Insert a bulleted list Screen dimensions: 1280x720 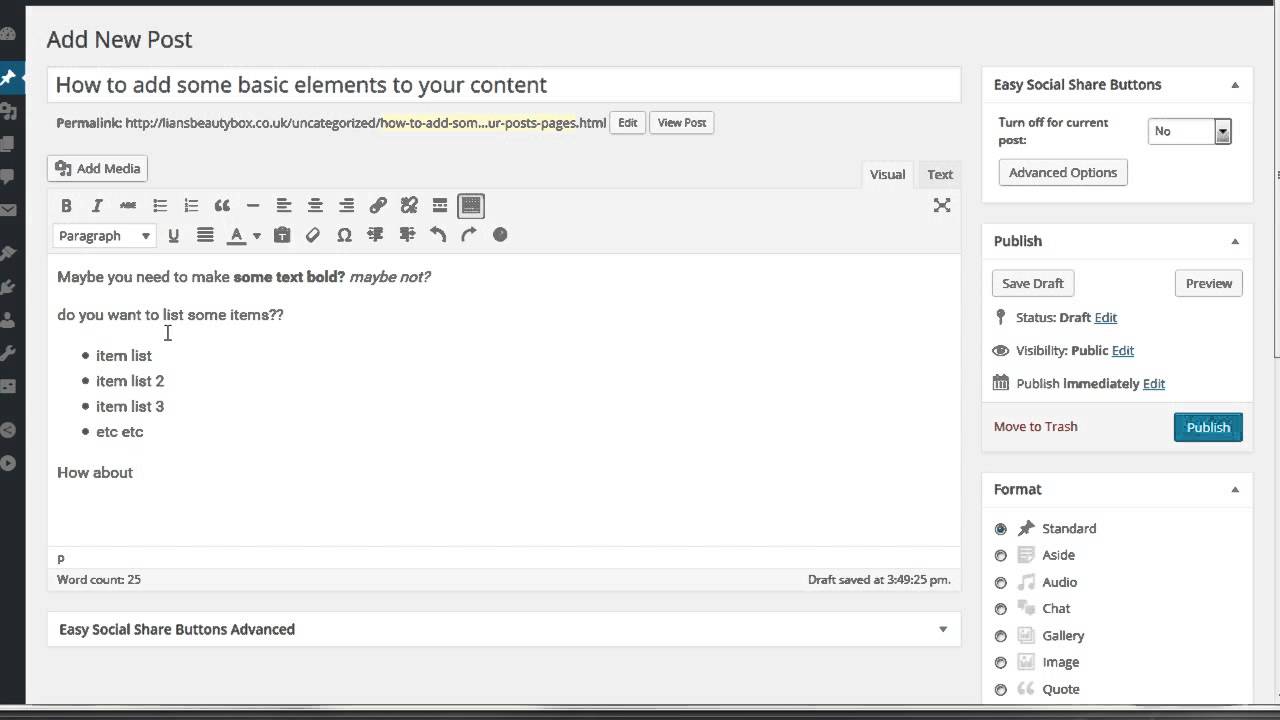(x=160, y=206)
